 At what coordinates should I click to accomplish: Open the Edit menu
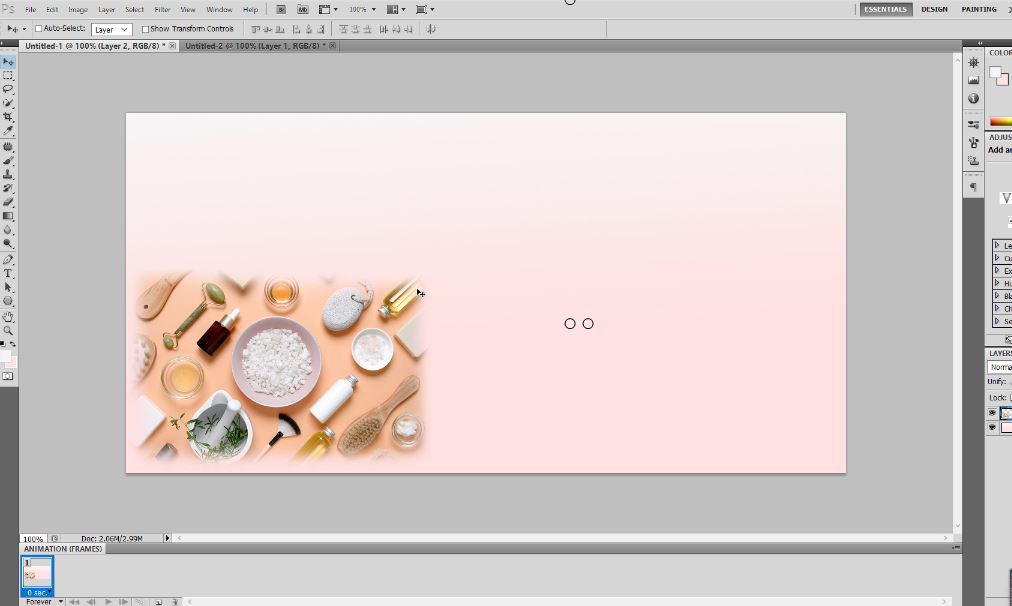(x=52, y=10)
